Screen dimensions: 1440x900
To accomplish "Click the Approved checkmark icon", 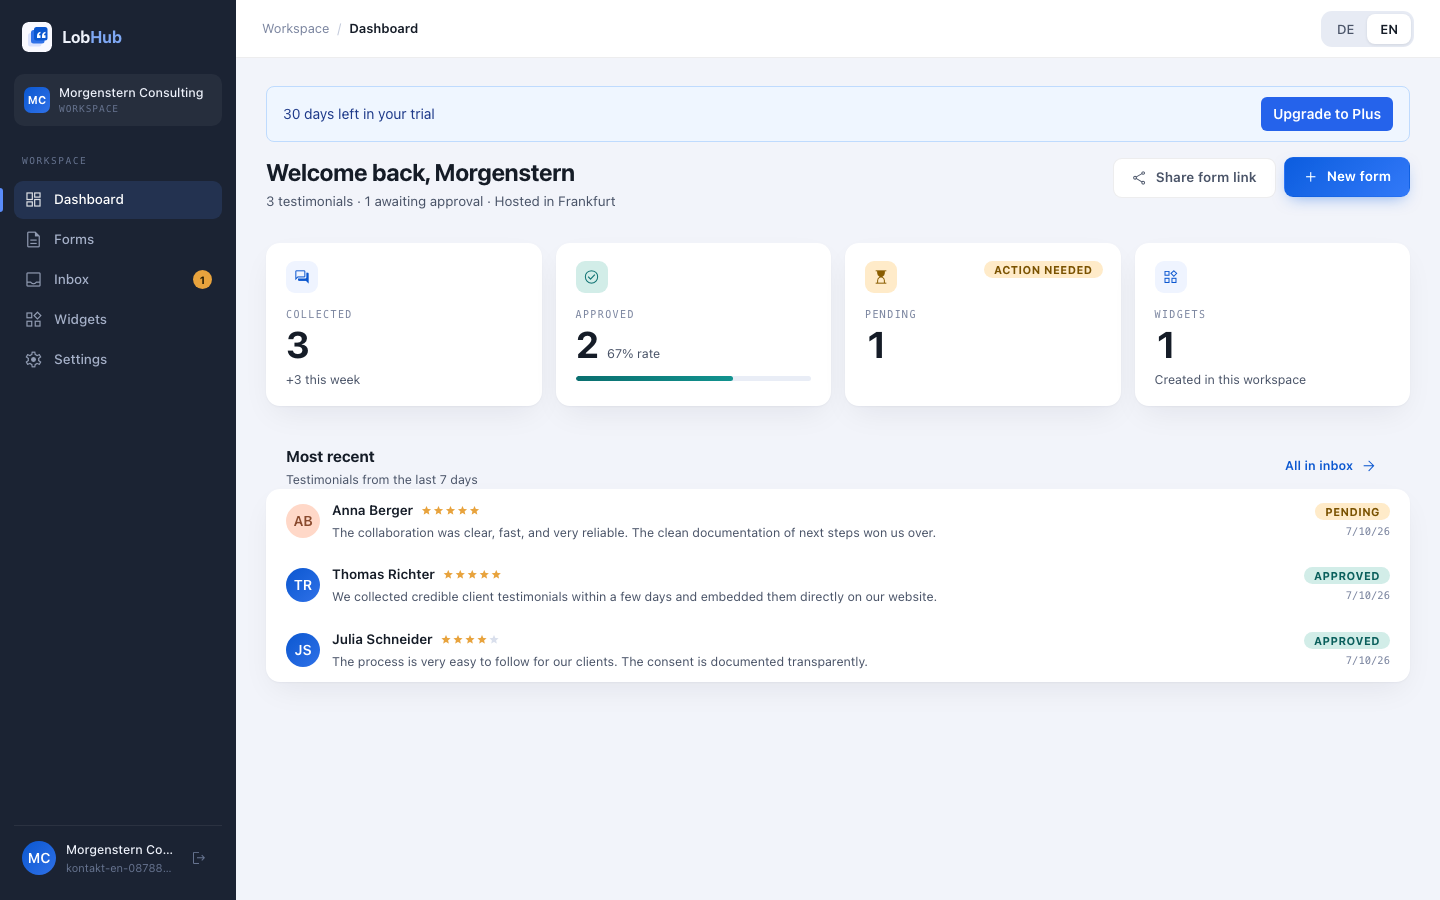I will pyautogui.click(x=592, y=277).
